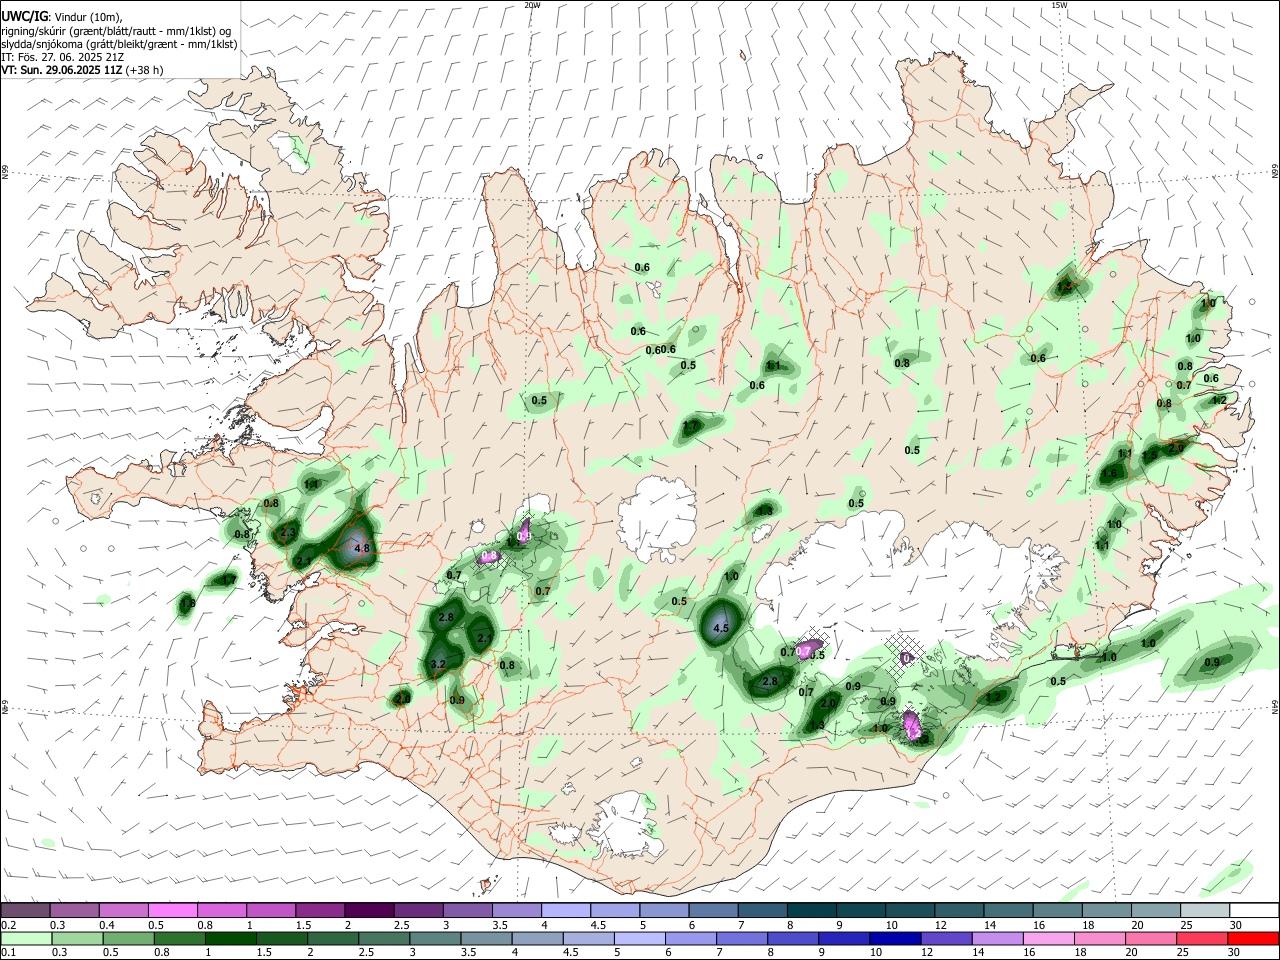Image resolution: width=1280 pixels, height=960 pixels.
Task: Click the pink 0.7 snow value on the glacier
Action: (803, 651)
